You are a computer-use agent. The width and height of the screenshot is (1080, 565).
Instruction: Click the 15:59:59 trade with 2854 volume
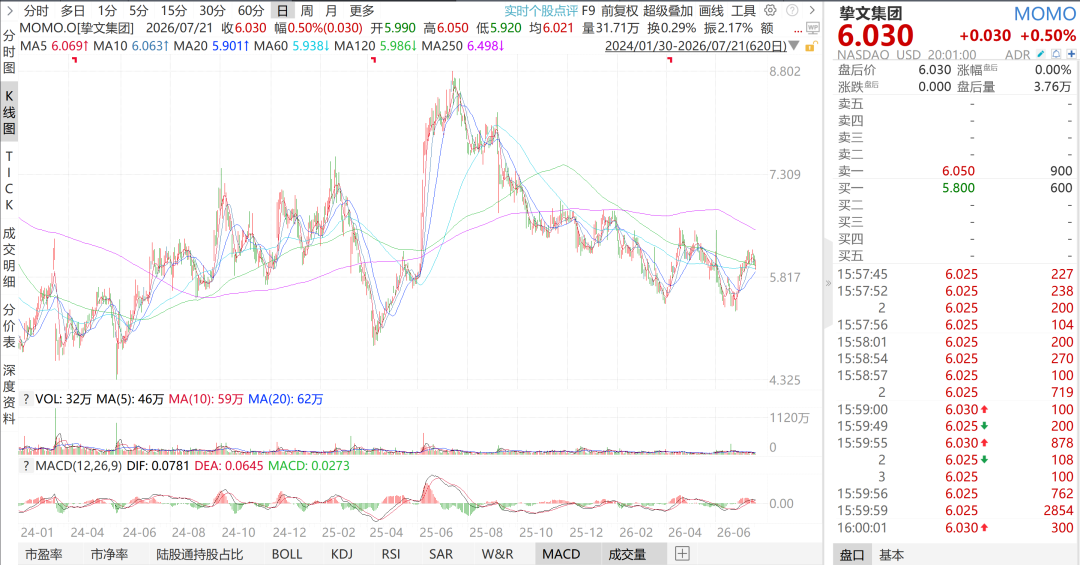click(x=955, y=511)
